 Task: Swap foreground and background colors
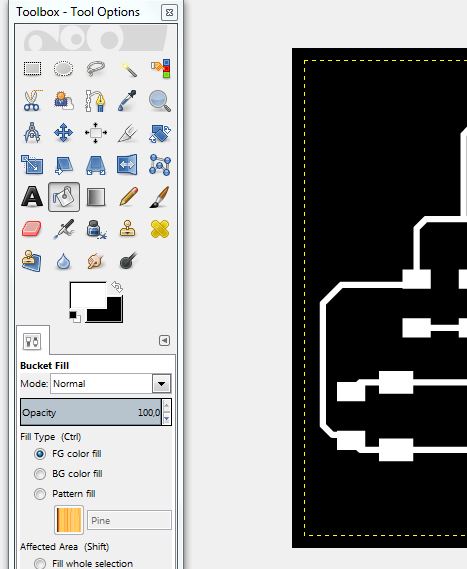pyautogui.click(x=117, y=287)
